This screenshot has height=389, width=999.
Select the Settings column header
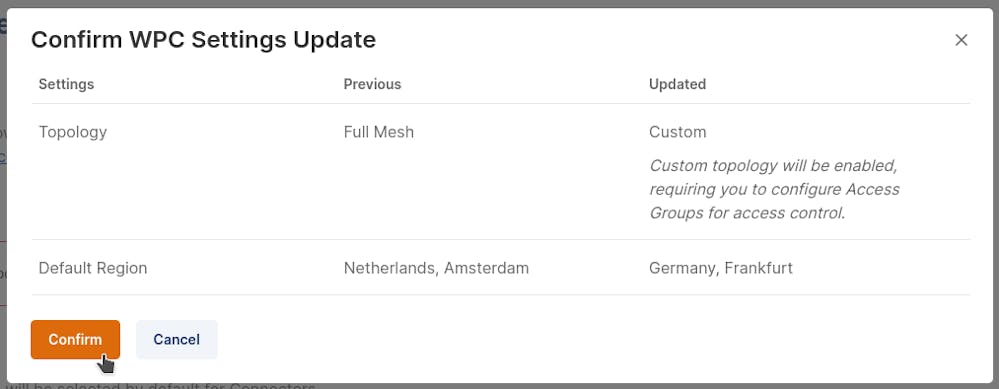pos(66,84)
